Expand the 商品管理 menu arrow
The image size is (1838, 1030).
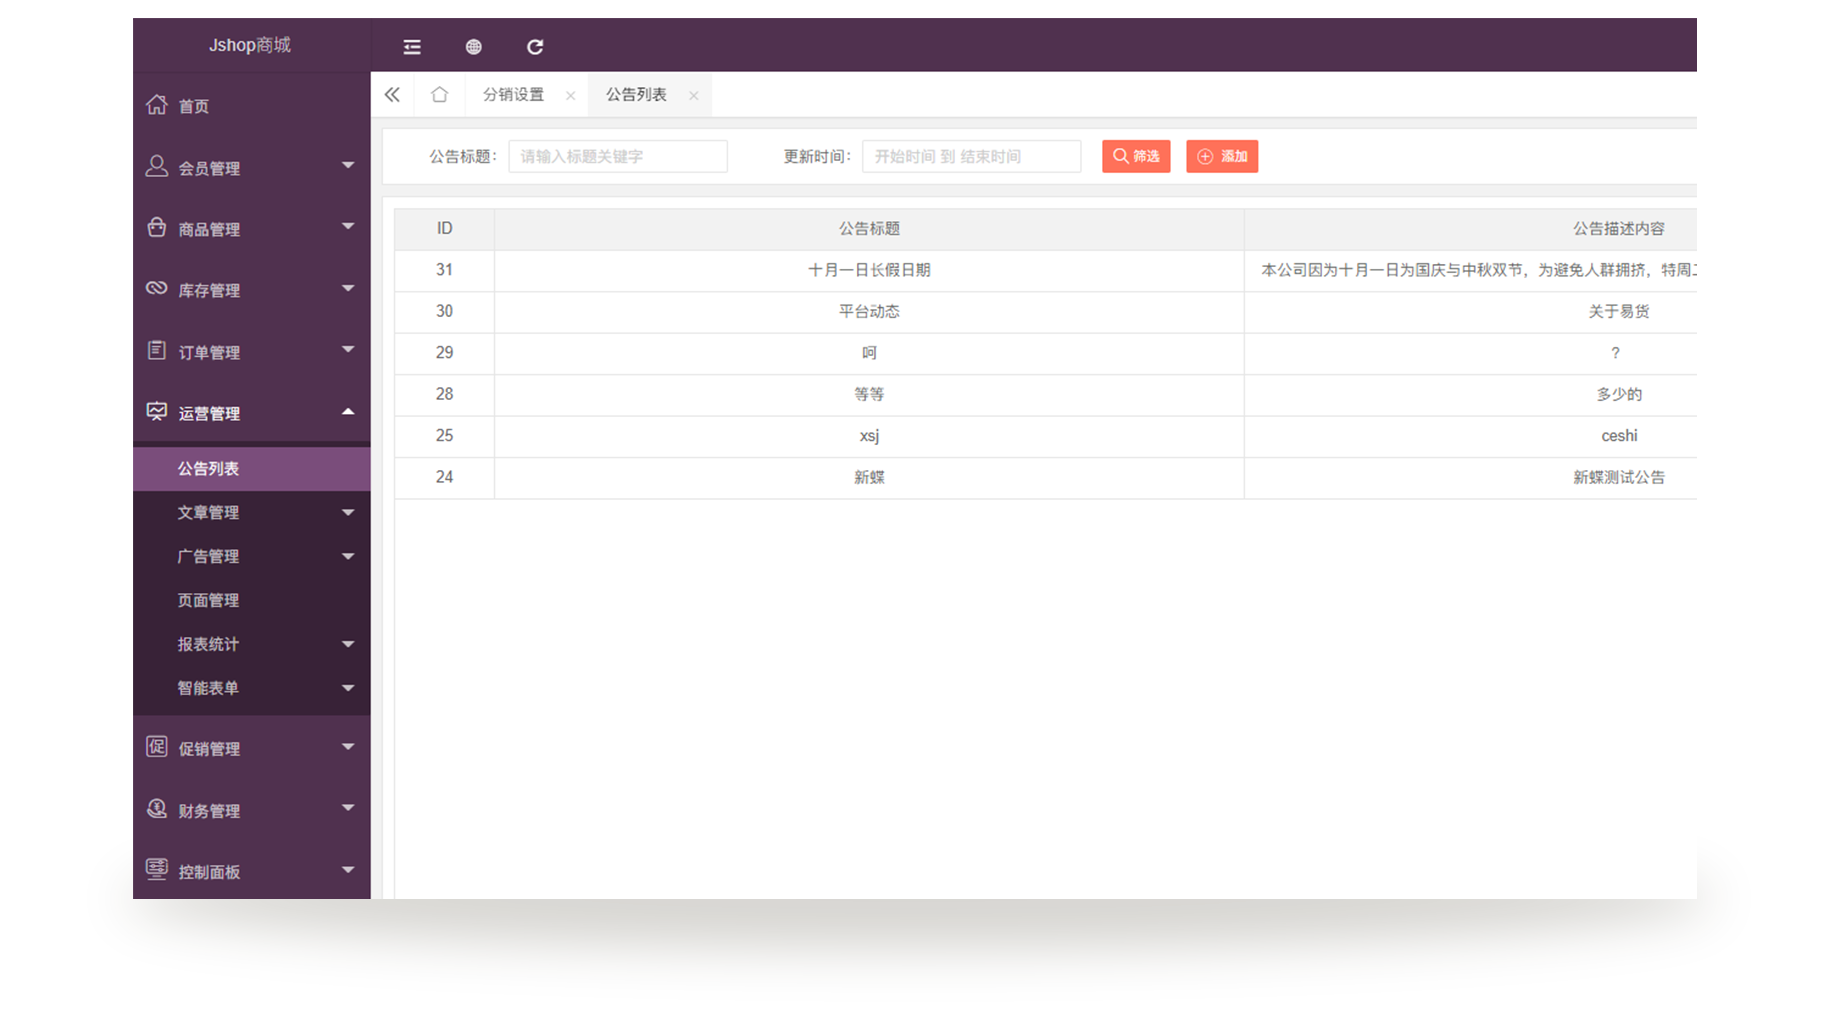tap(348, 226)
